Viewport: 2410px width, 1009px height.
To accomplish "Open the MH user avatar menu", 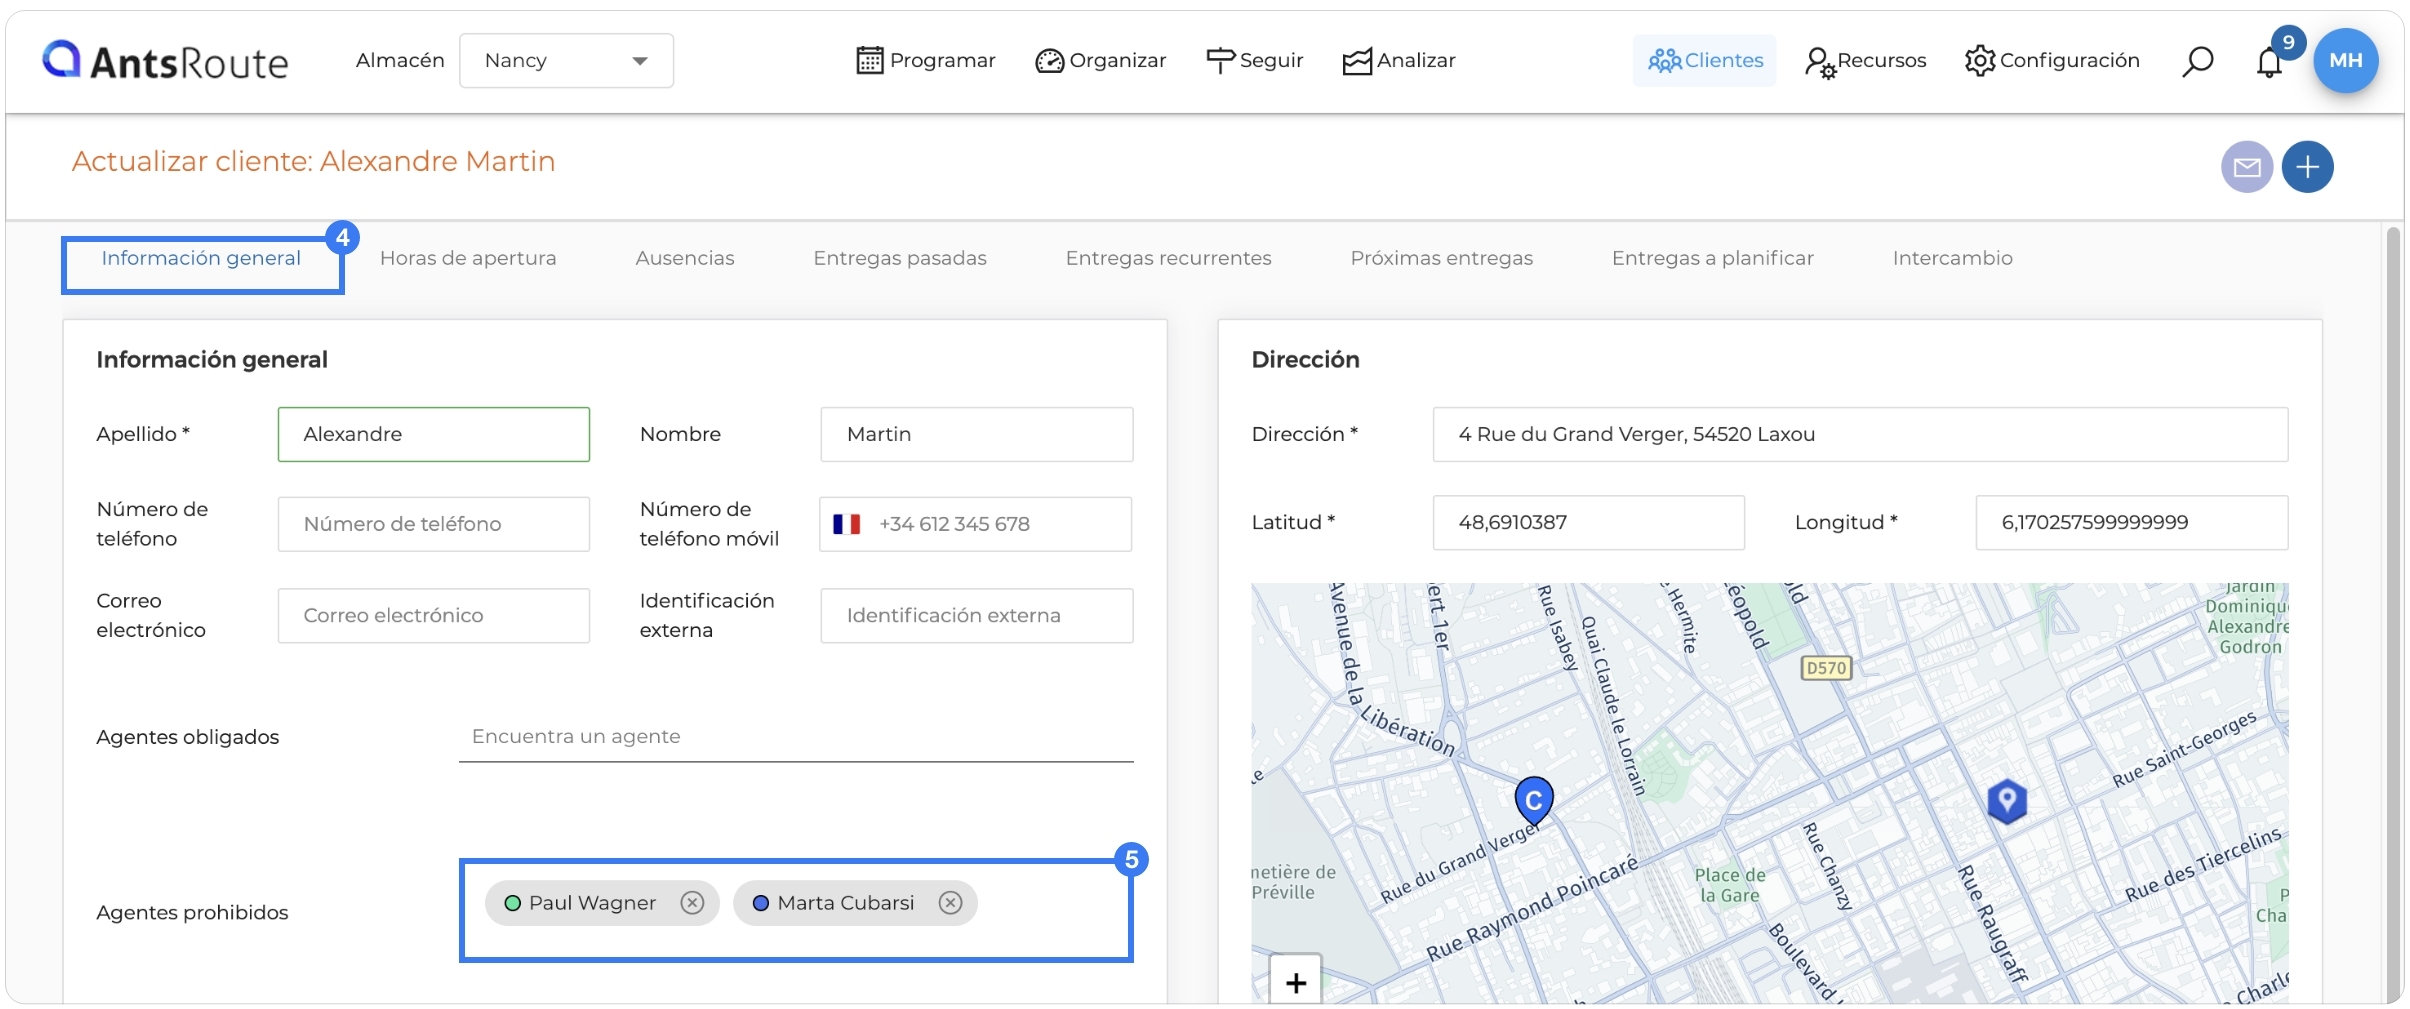I will tap(2345, 60).
